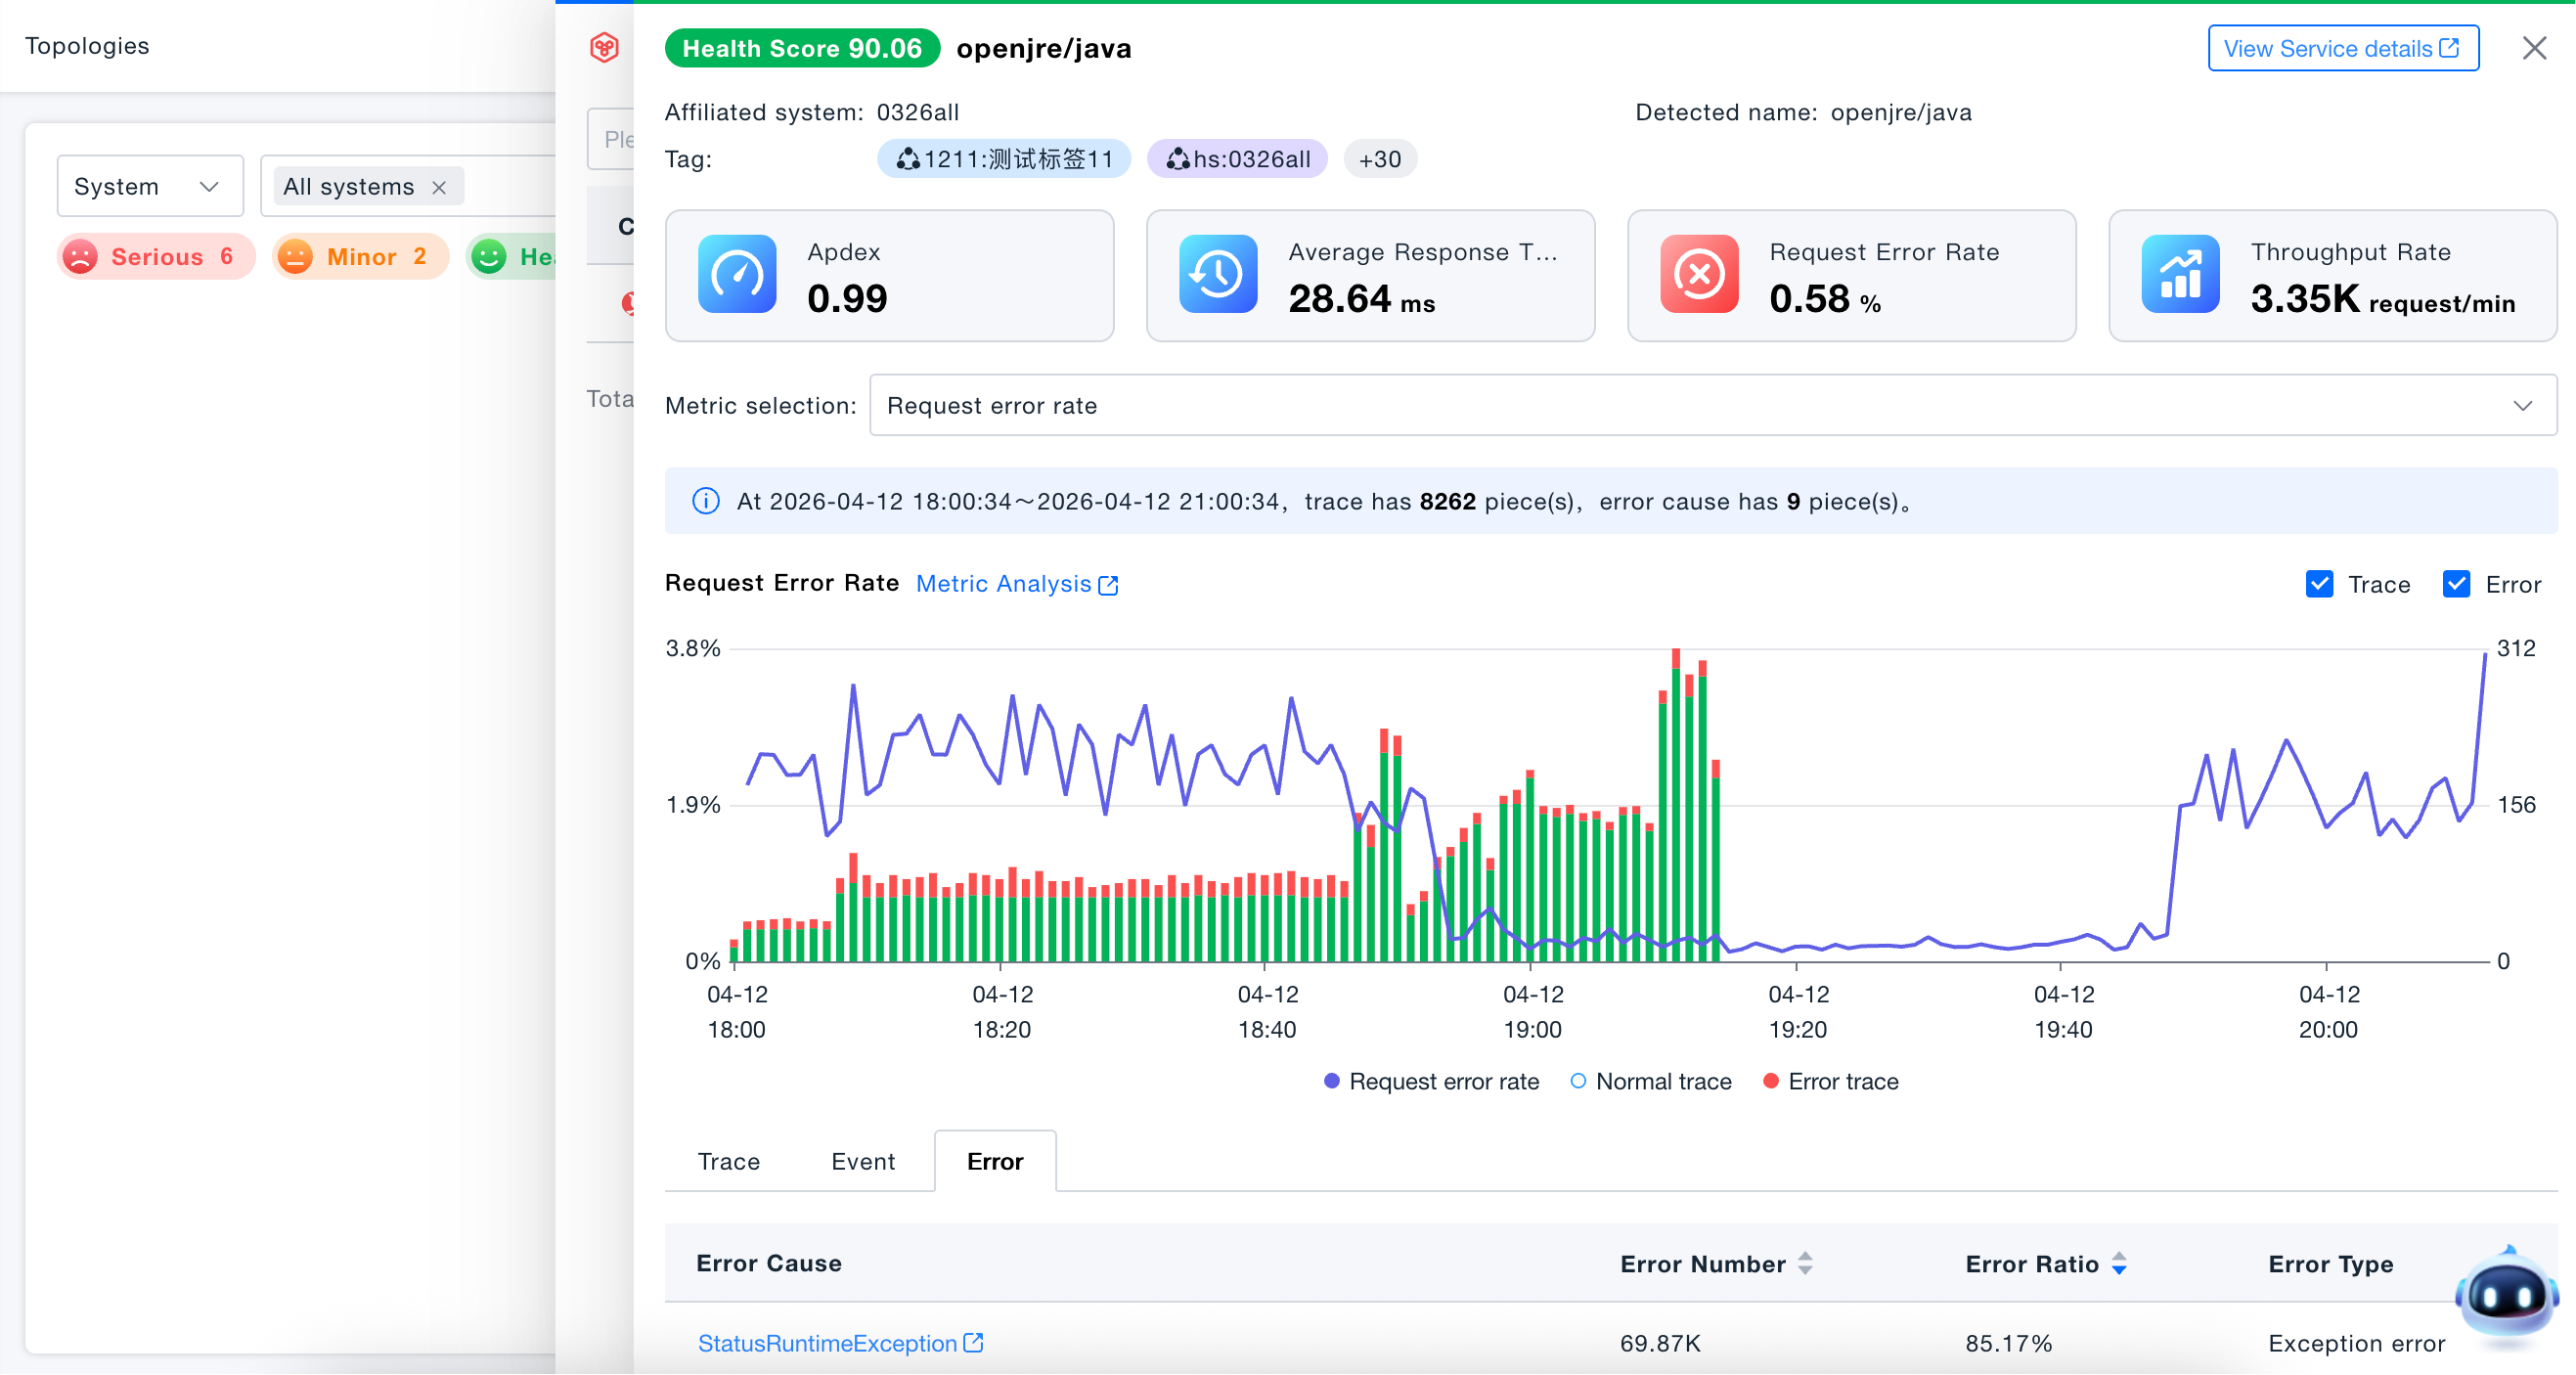Click the Request Error Rate red icon
The image size is (2576, 1375).
click(1699, 274)
